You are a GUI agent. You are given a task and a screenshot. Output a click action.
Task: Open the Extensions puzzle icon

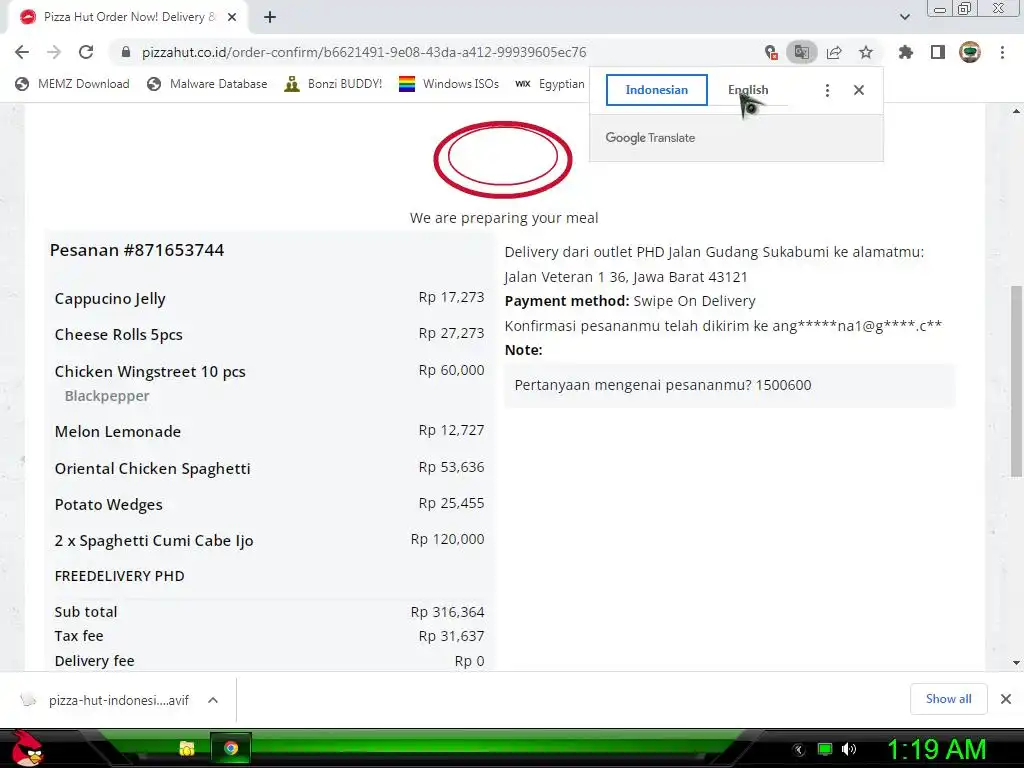(x=906, y=52)
